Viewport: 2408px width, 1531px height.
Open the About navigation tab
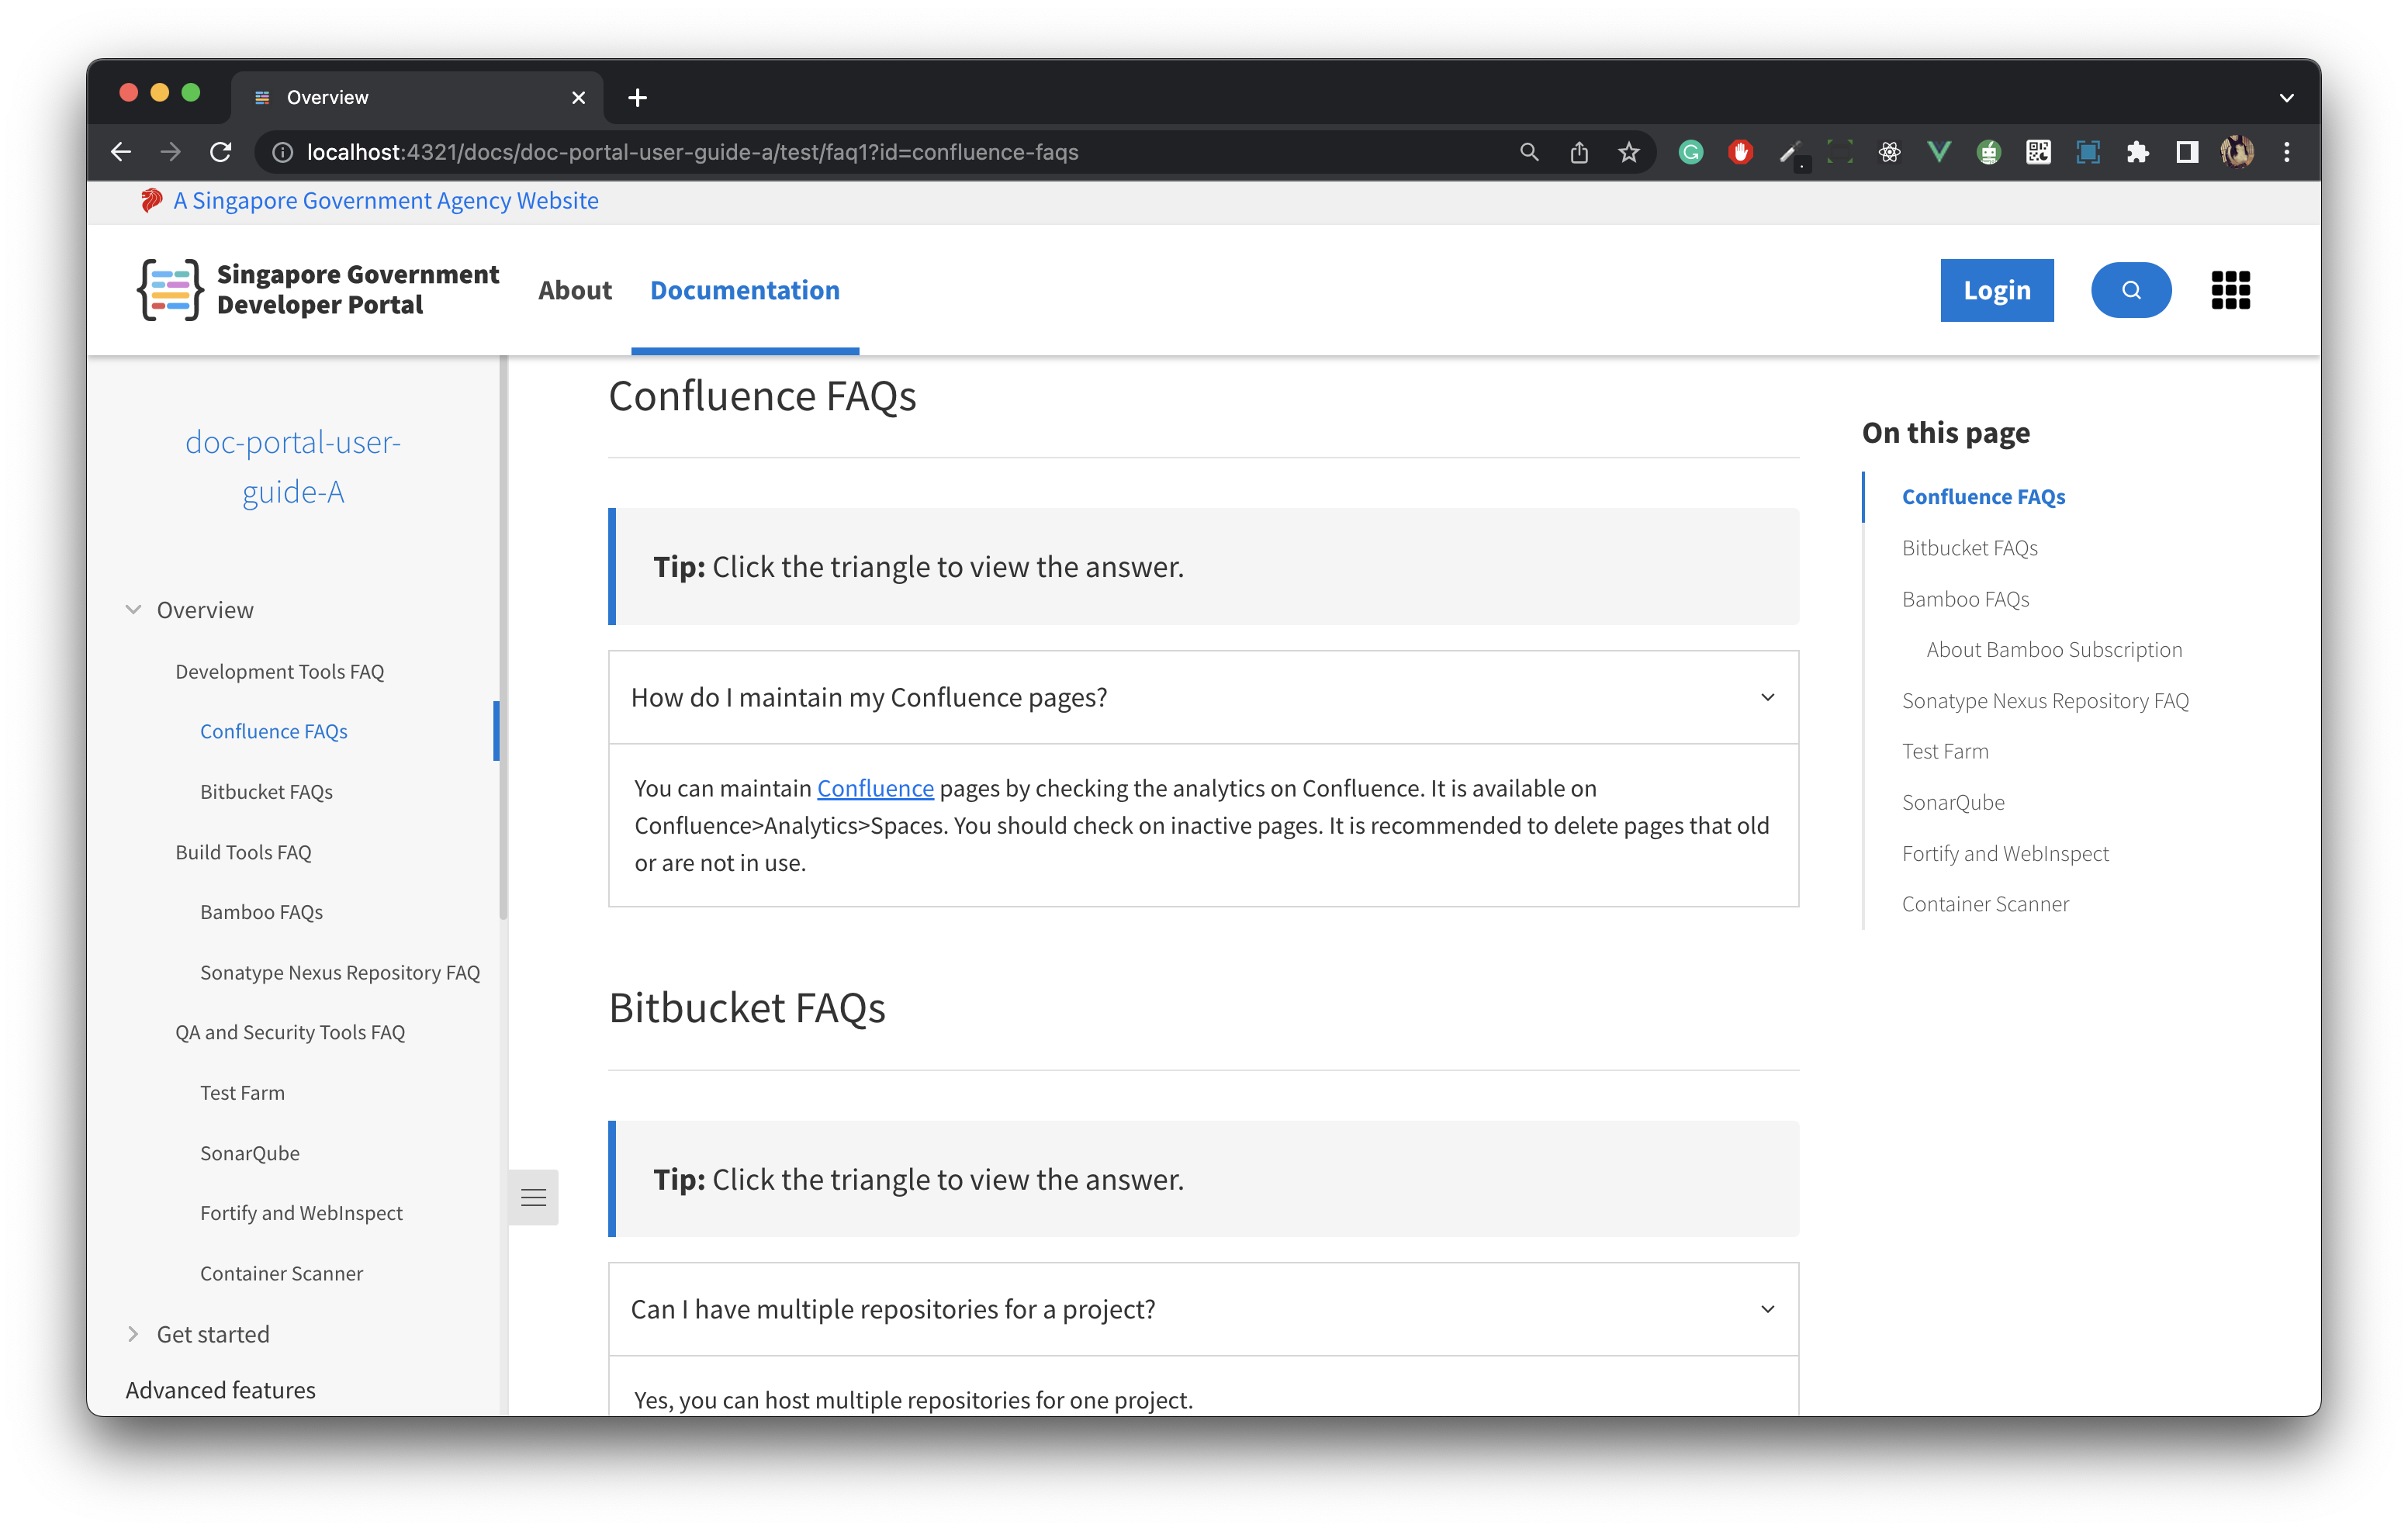coord(574,290)
